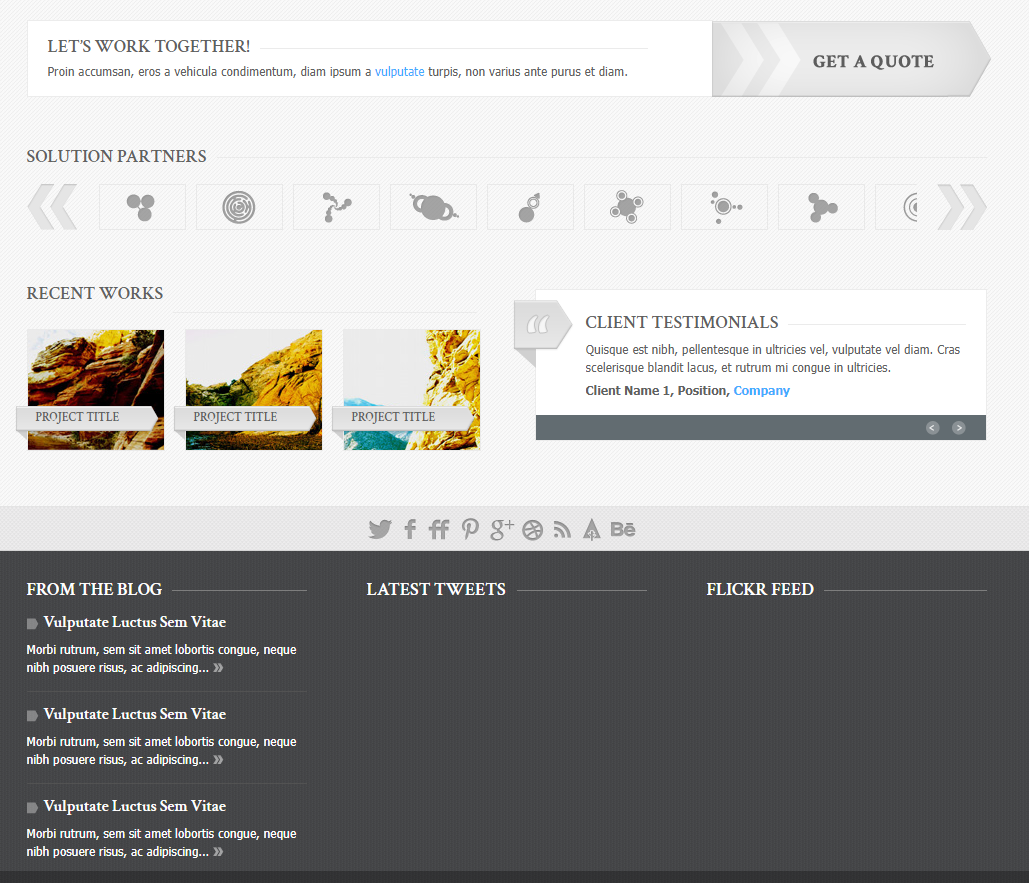Open first project thumbnail with red rocks
Image resolution: width=1029 pixels, height=883 pixels.
point(96,390)
